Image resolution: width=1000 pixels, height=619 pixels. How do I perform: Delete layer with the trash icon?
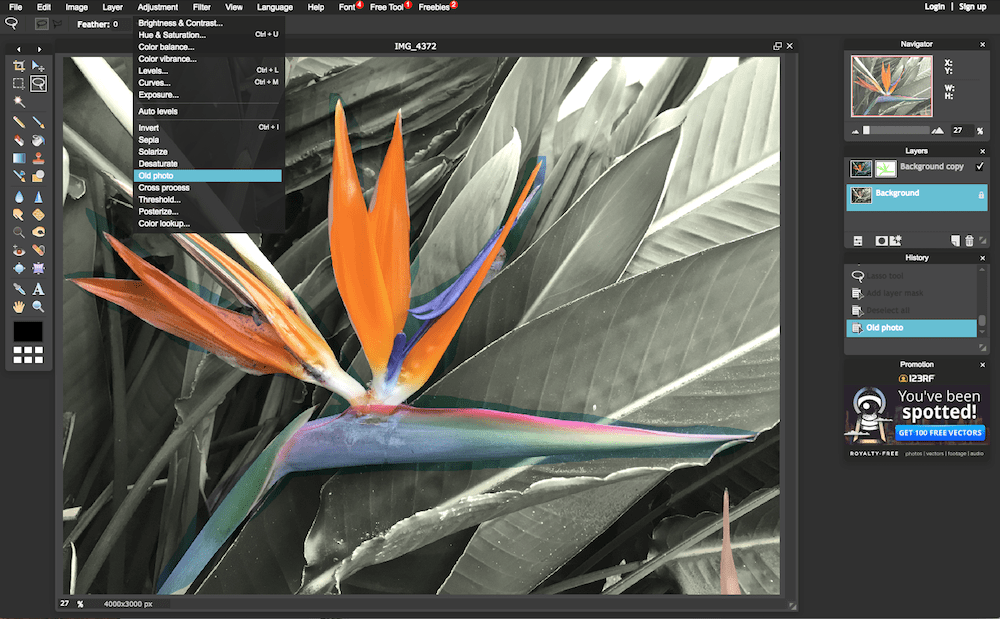pos(969,241)
